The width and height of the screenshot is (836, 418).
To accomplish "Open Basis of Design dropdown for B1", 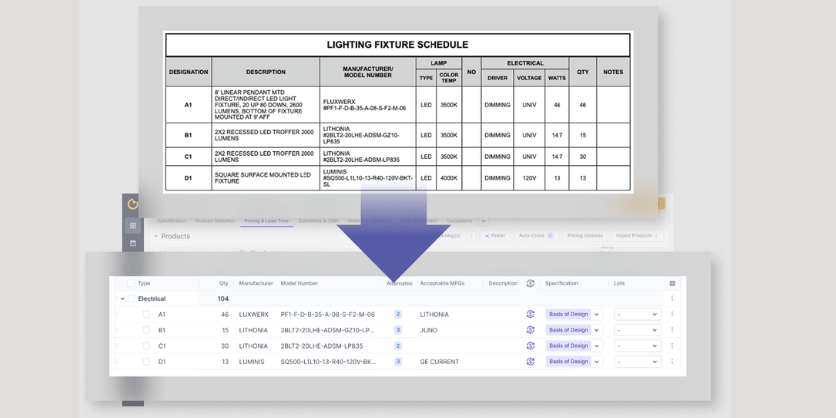I will tap(574, 330).
